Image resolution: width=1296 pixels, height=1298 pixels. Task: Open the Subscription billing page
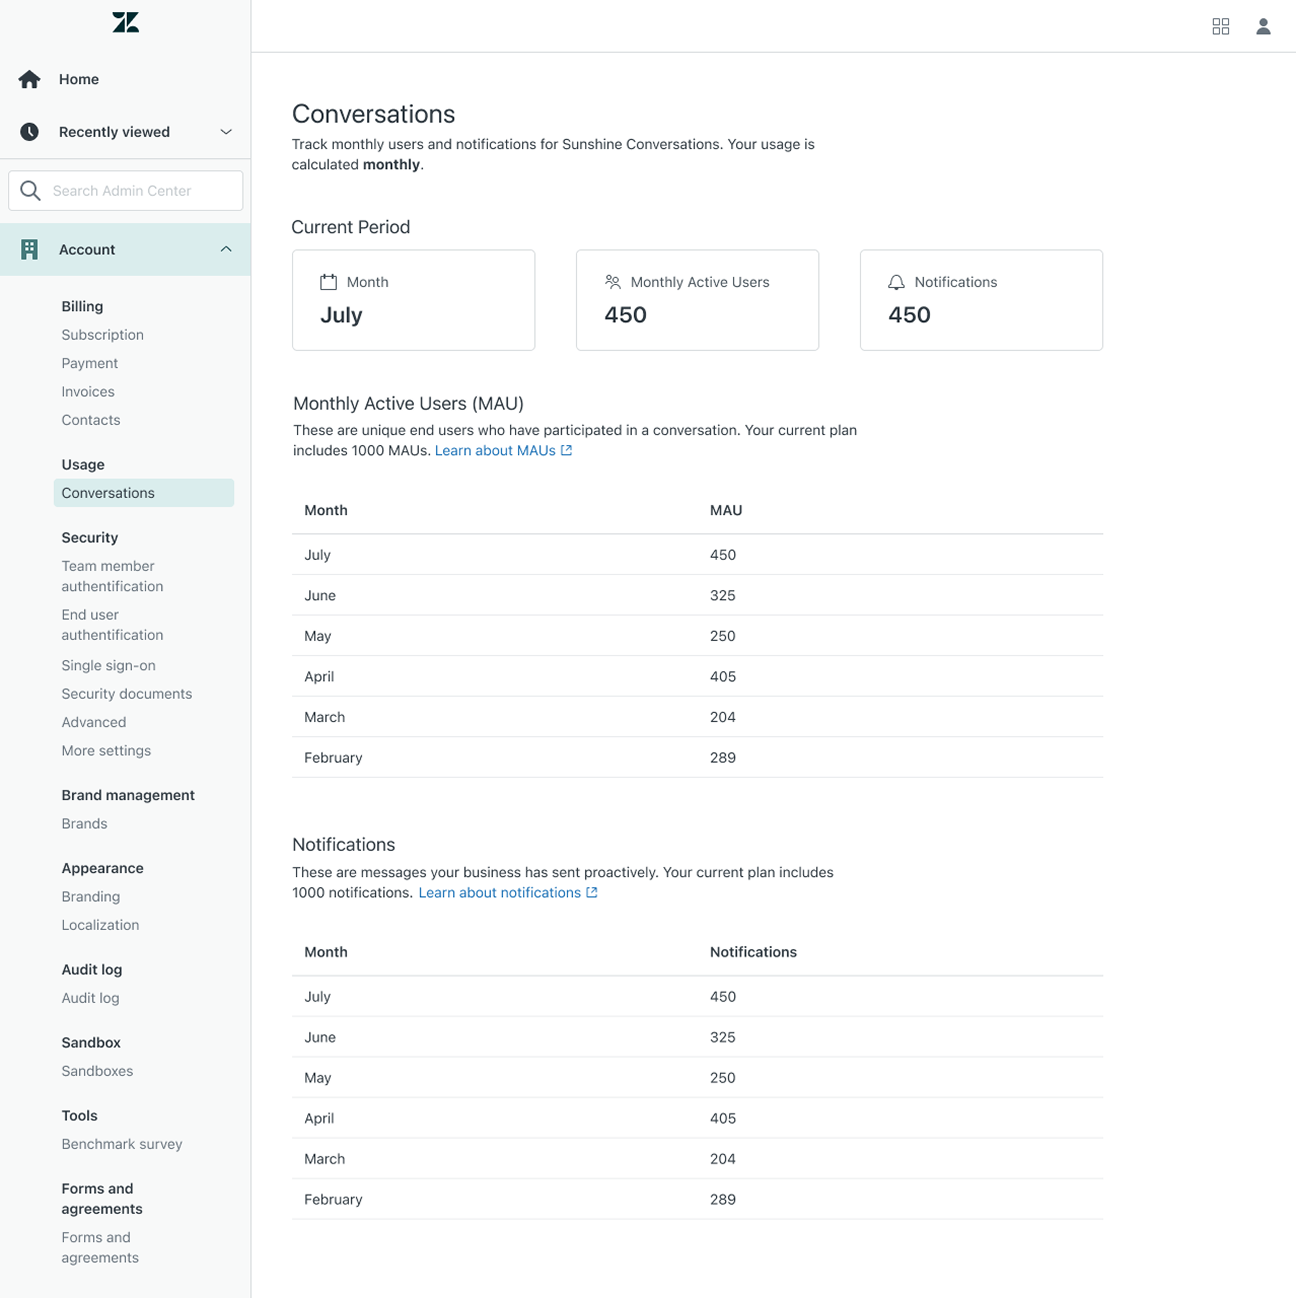click(x=102, y=335)
